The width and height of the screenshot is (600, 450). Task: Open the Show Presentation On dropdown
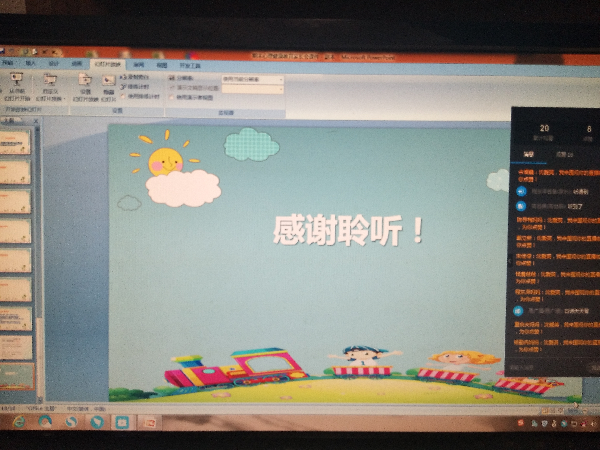point(253,89)
